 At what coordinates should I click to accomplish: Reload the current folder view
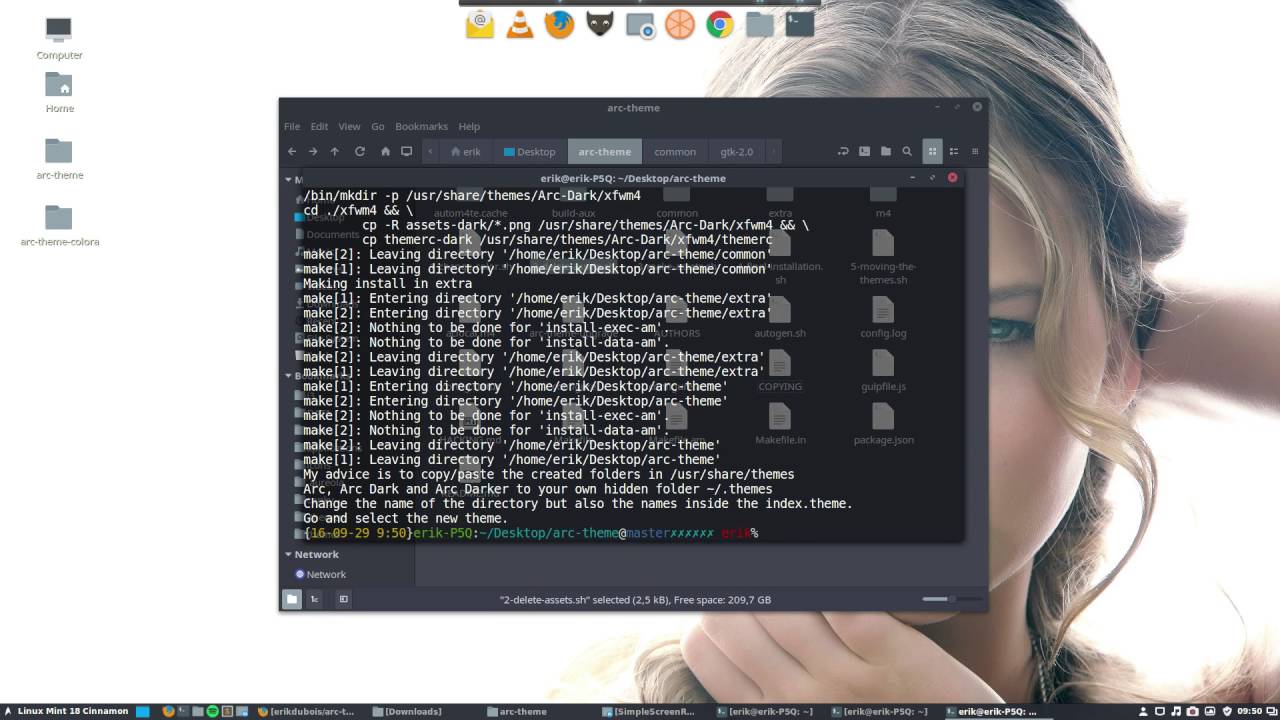[360, 152]
